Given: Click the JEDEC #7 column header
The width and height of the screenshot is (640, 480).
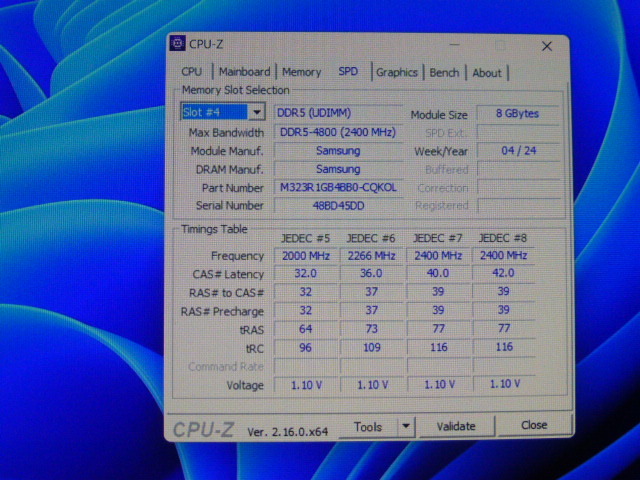Looking at the screenshot, I should pos(438,238).
